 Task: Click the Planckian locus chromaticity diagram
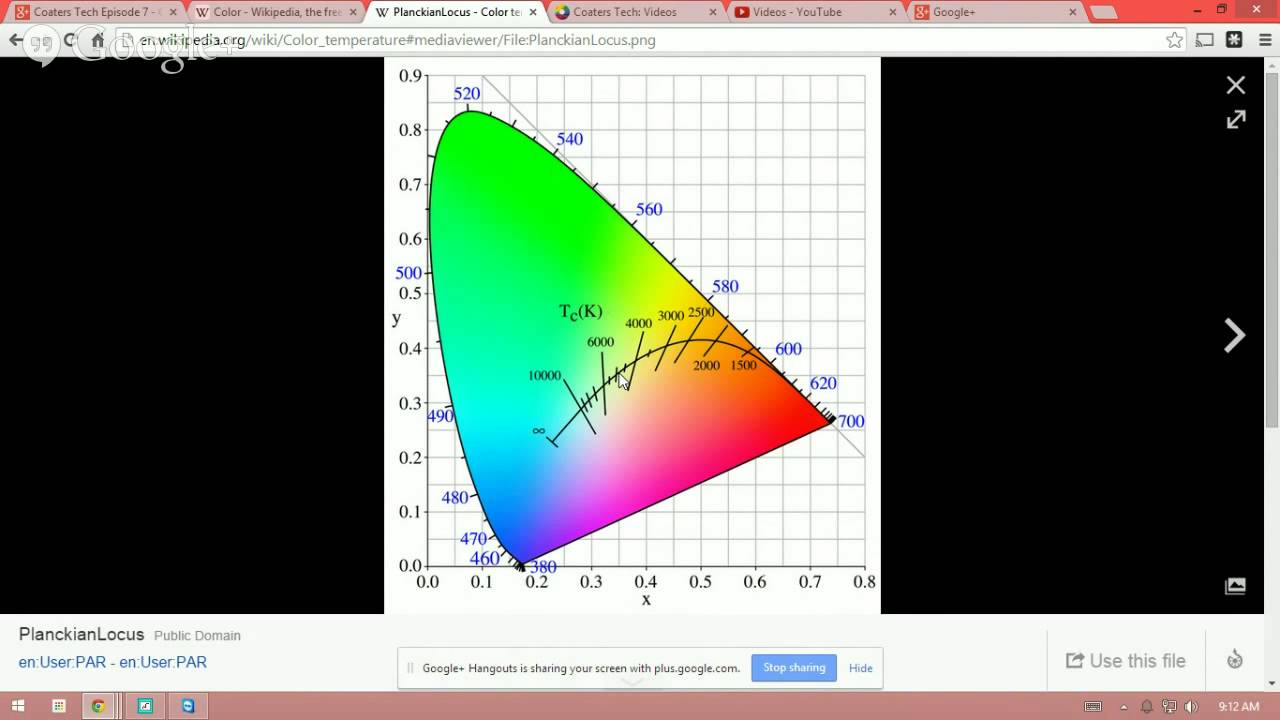[632, 335]
